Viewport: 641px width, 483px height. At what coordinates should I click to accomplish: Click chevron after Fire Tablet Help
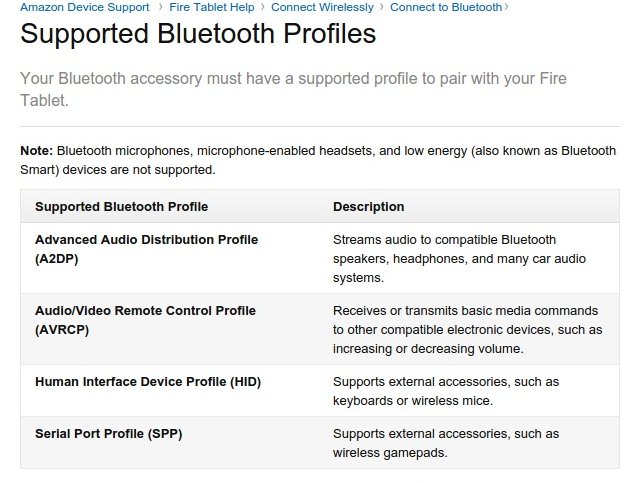coord(263,7)
